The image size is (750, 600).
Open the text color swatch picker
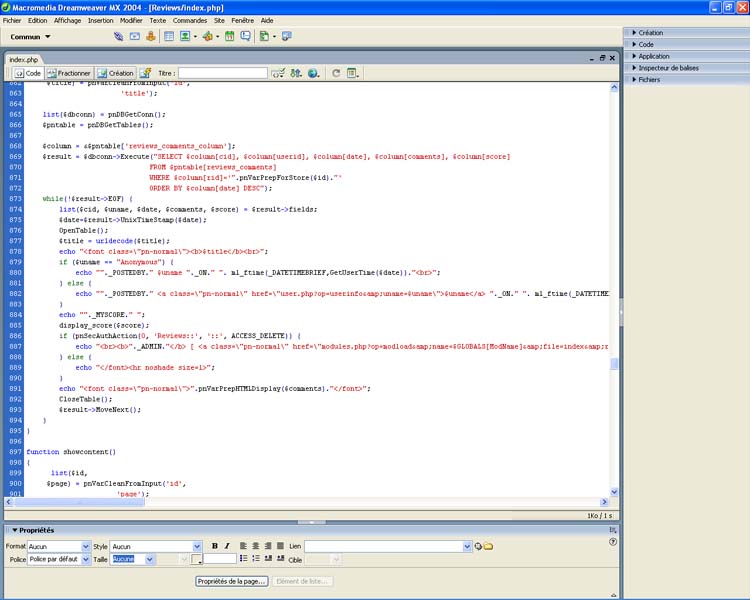coord(197,559)
